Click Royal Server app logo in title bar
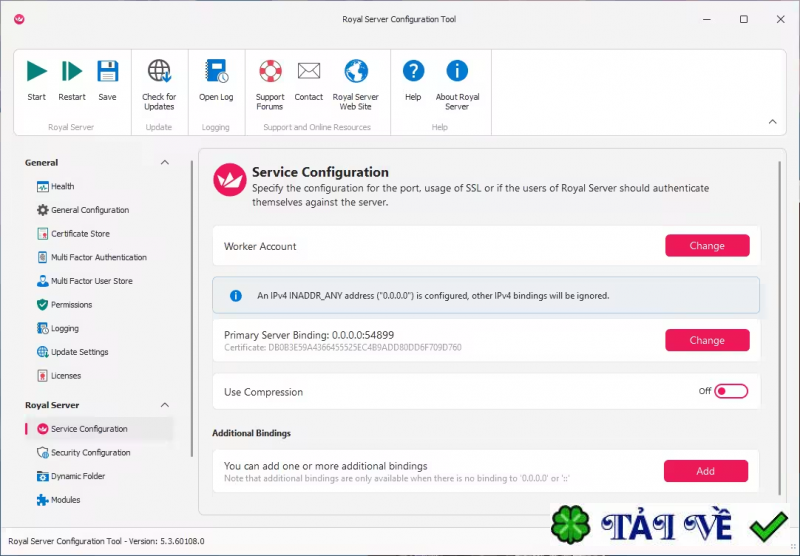The width and height of the screenshot is (800, 556). click(19, 19)
